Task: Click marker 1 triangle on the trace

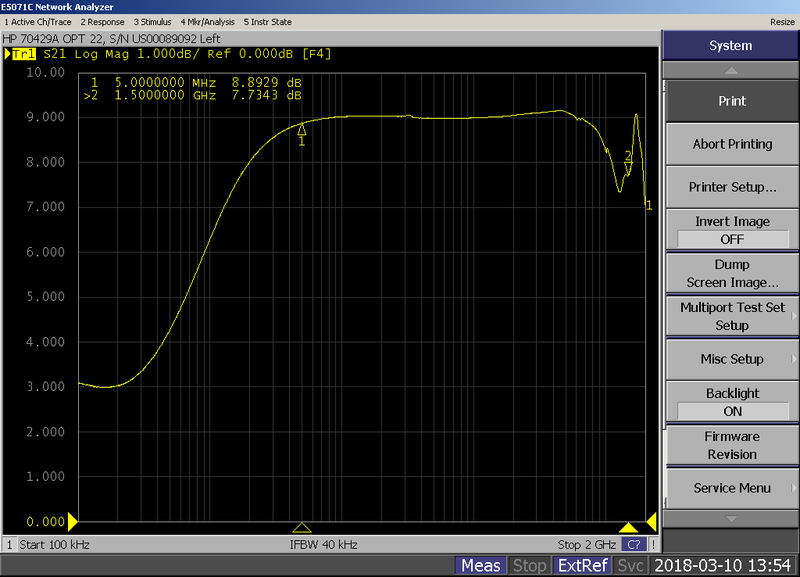Action: point(302,129)
